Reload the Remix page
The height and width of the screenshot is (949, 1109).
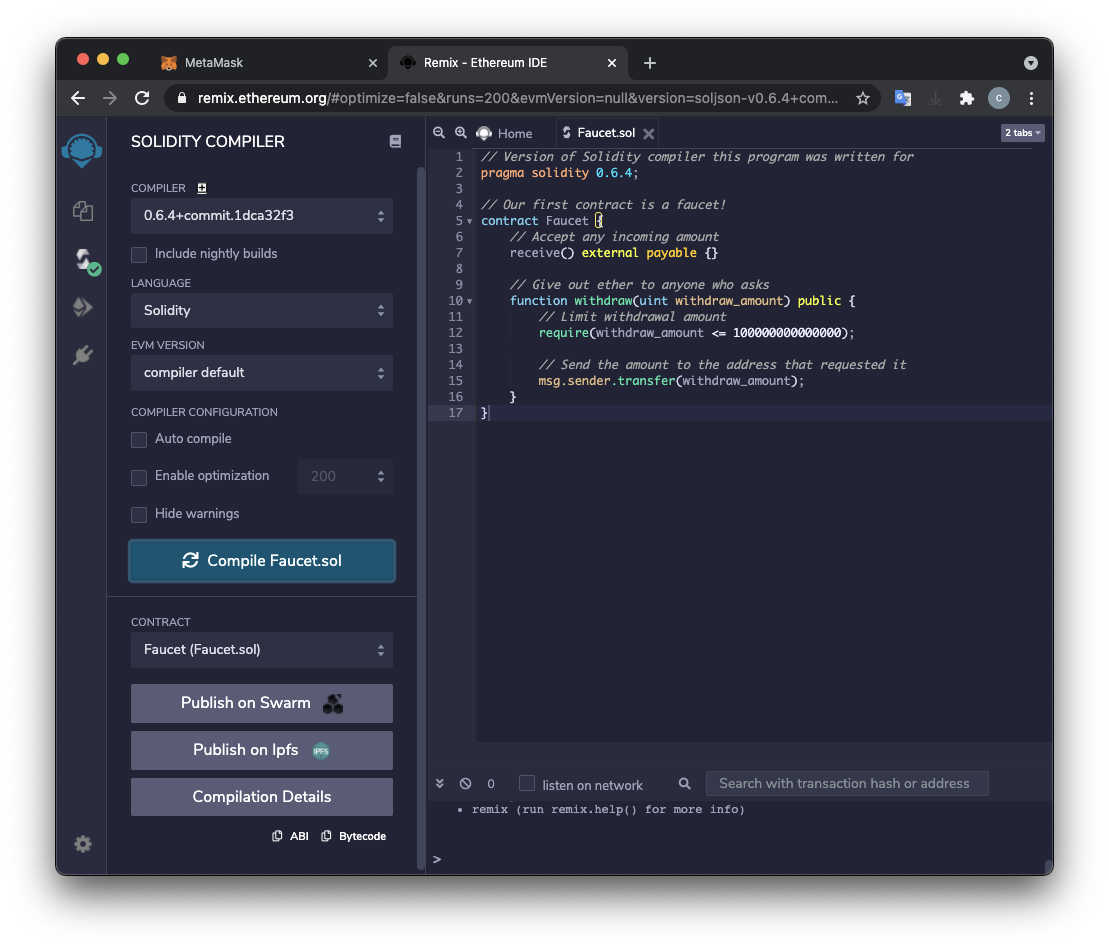pyautogui.click(x=142, y=98)
